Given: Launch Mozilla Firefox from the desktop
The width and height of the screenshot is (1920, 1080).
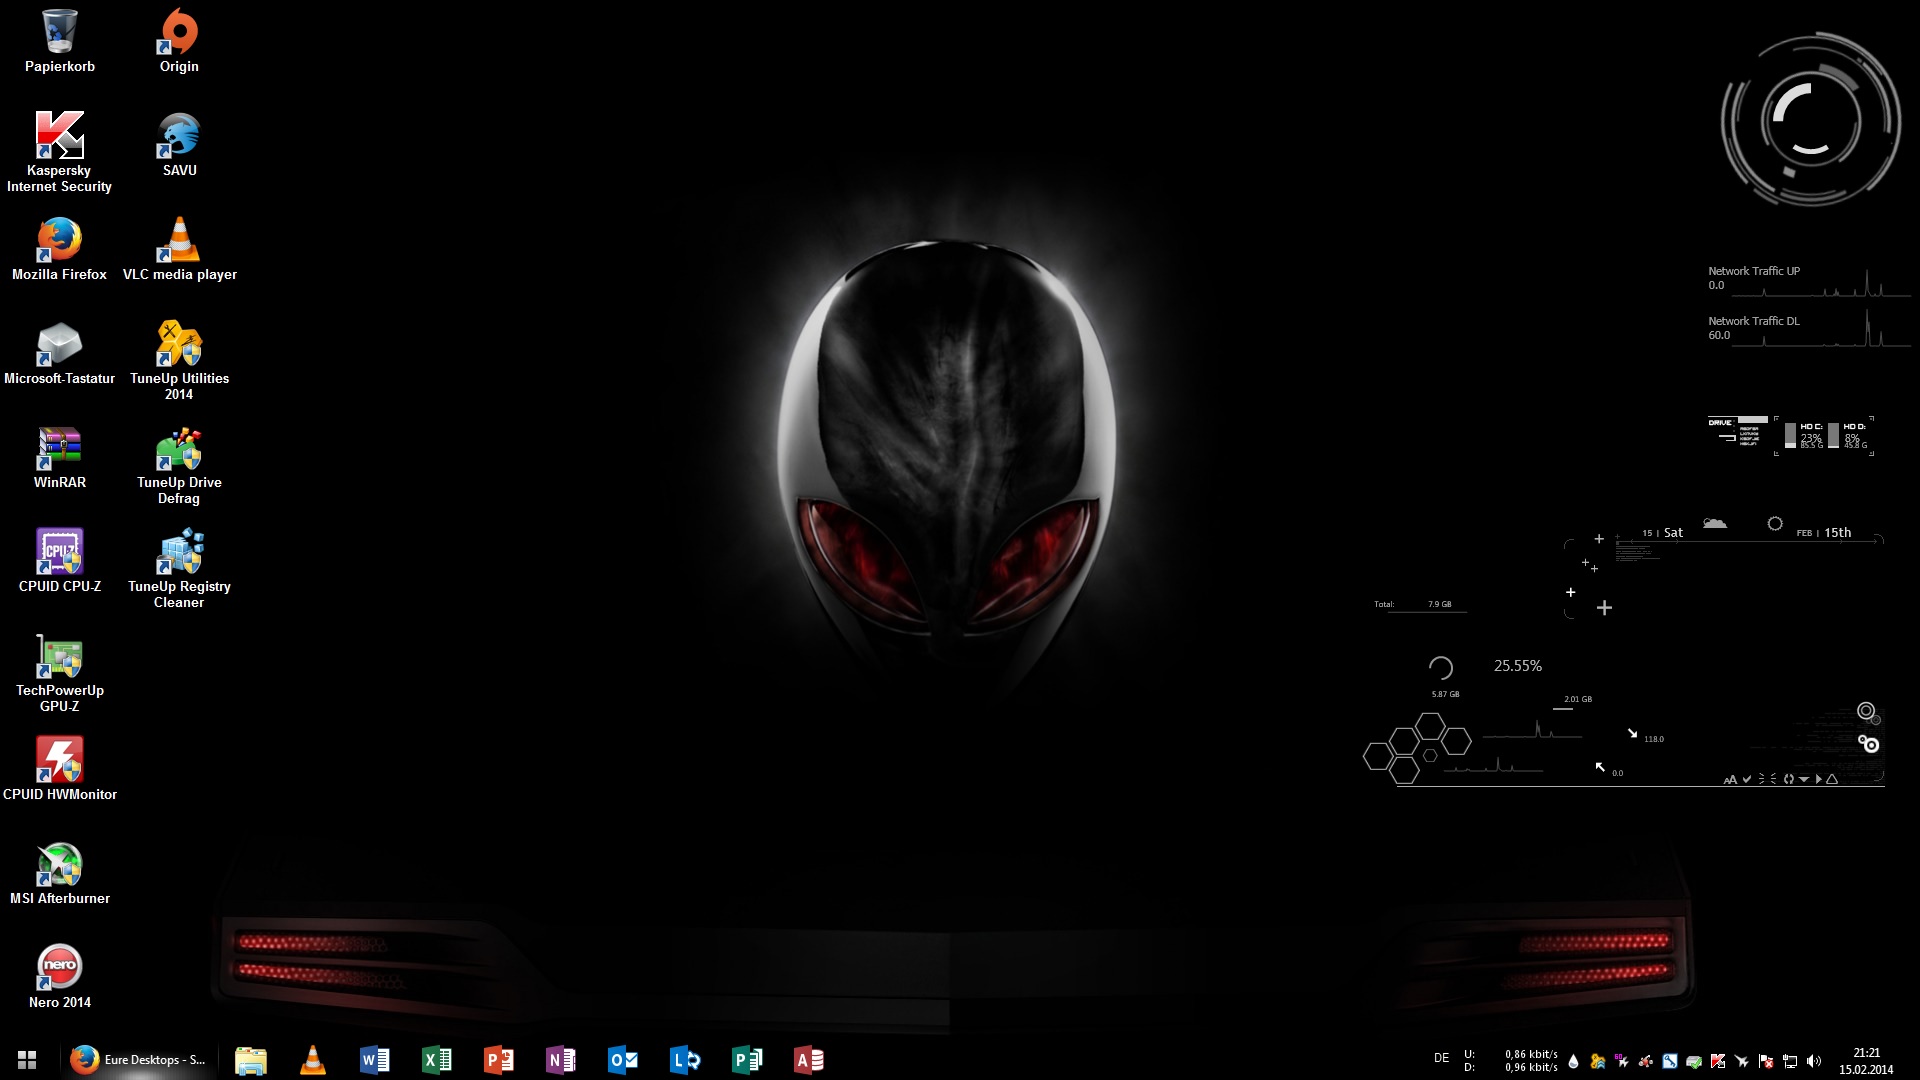Looking at the screenshot, I should pyautogui.click(x=60, y=250).
